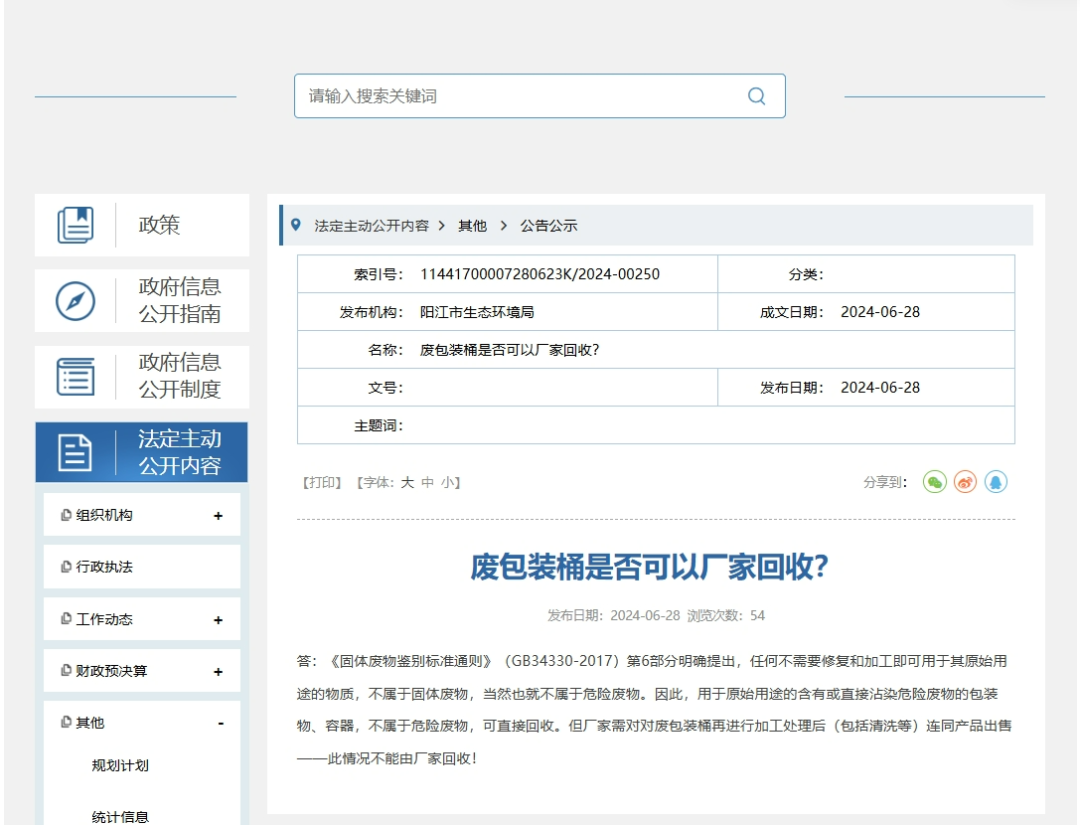Share the article via the WeChat icon
Image resolution: width=1080 pixels, height=825 pixels.
[934, 481]
